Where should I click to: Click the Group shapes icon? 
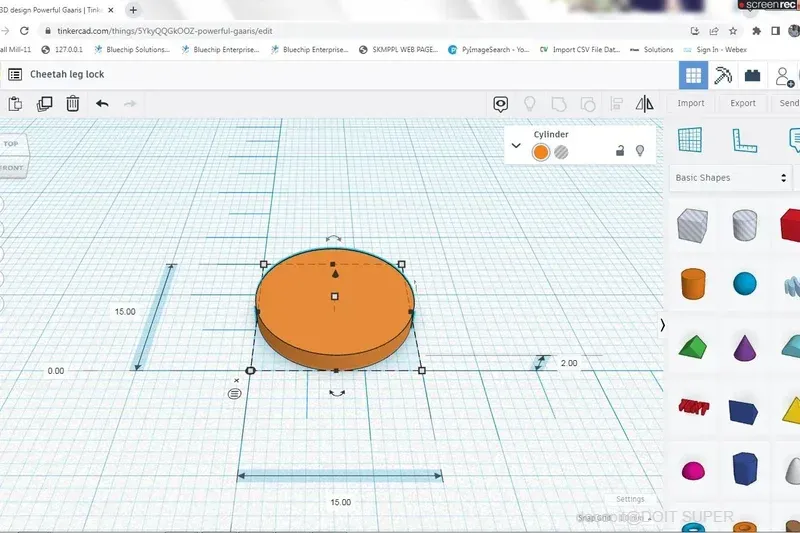pyautogui.click(x=559, y=104)
